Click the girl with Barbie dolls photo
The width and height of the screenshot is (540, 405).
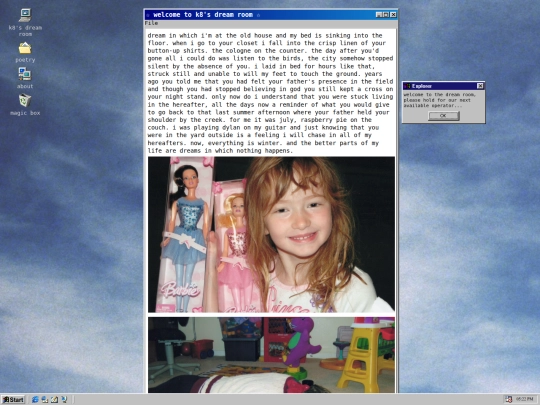[271, 235]
